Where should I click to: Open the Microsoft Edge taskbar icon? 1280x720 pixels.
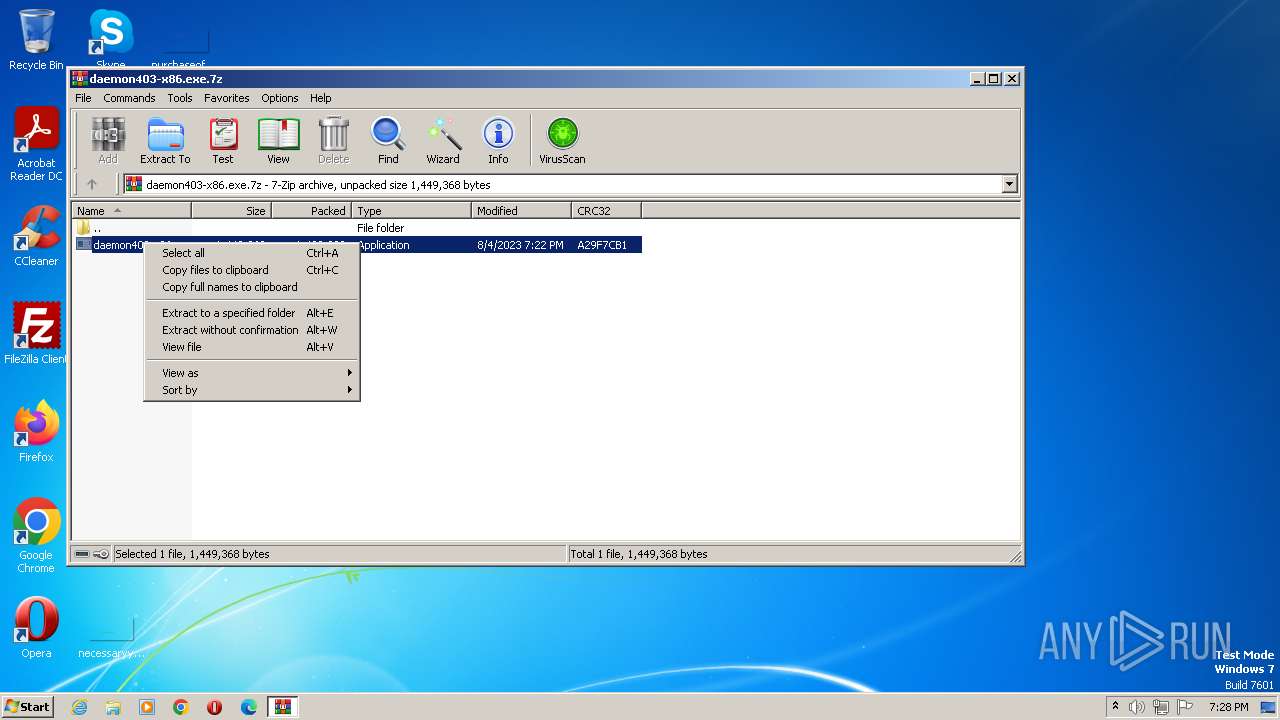pos(249,707)
